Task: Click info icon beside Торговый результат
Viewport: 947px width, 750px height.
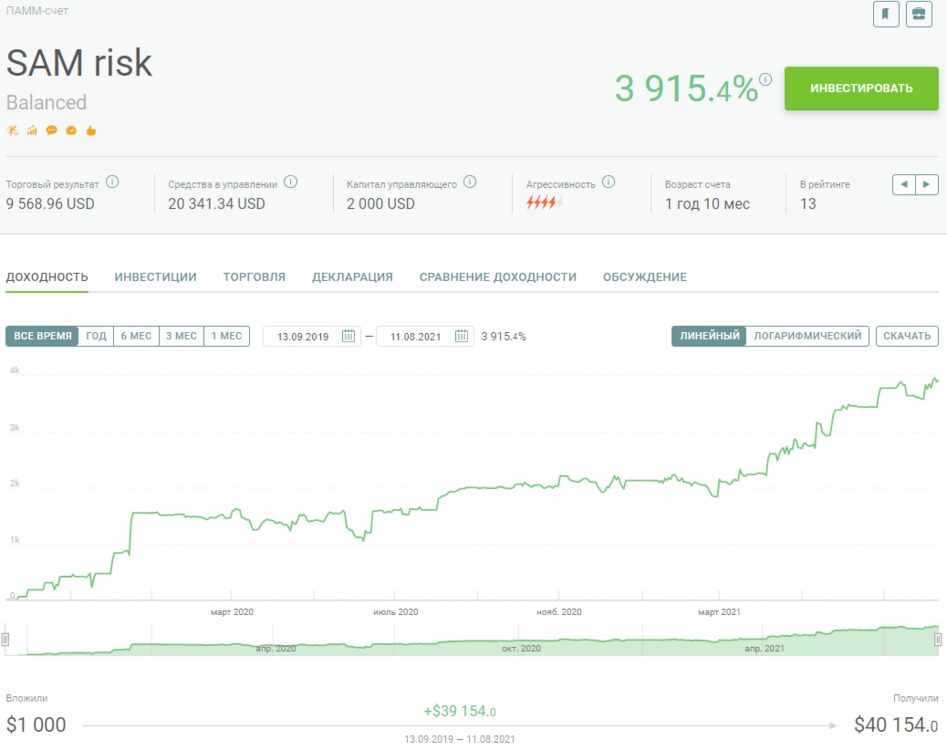Action: pyautogui.click(x=112, y=182)
